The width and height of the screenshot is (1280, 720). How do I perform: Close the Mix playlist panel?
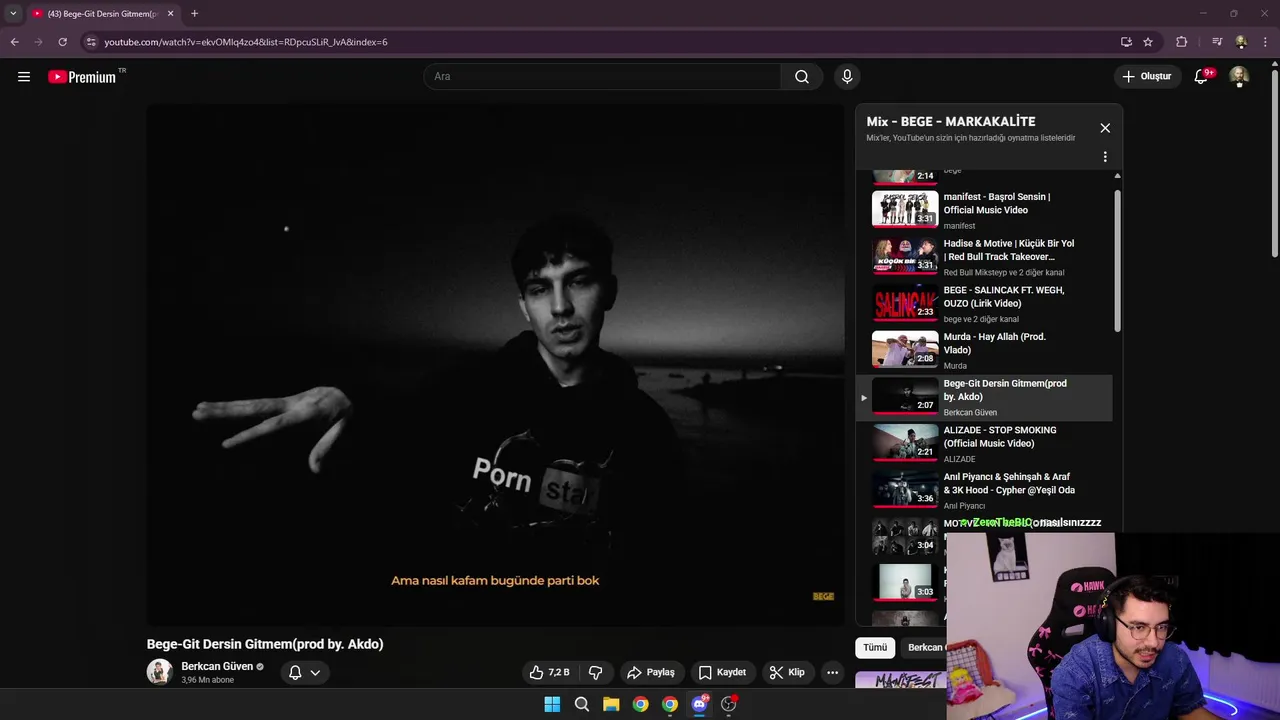1105,128
